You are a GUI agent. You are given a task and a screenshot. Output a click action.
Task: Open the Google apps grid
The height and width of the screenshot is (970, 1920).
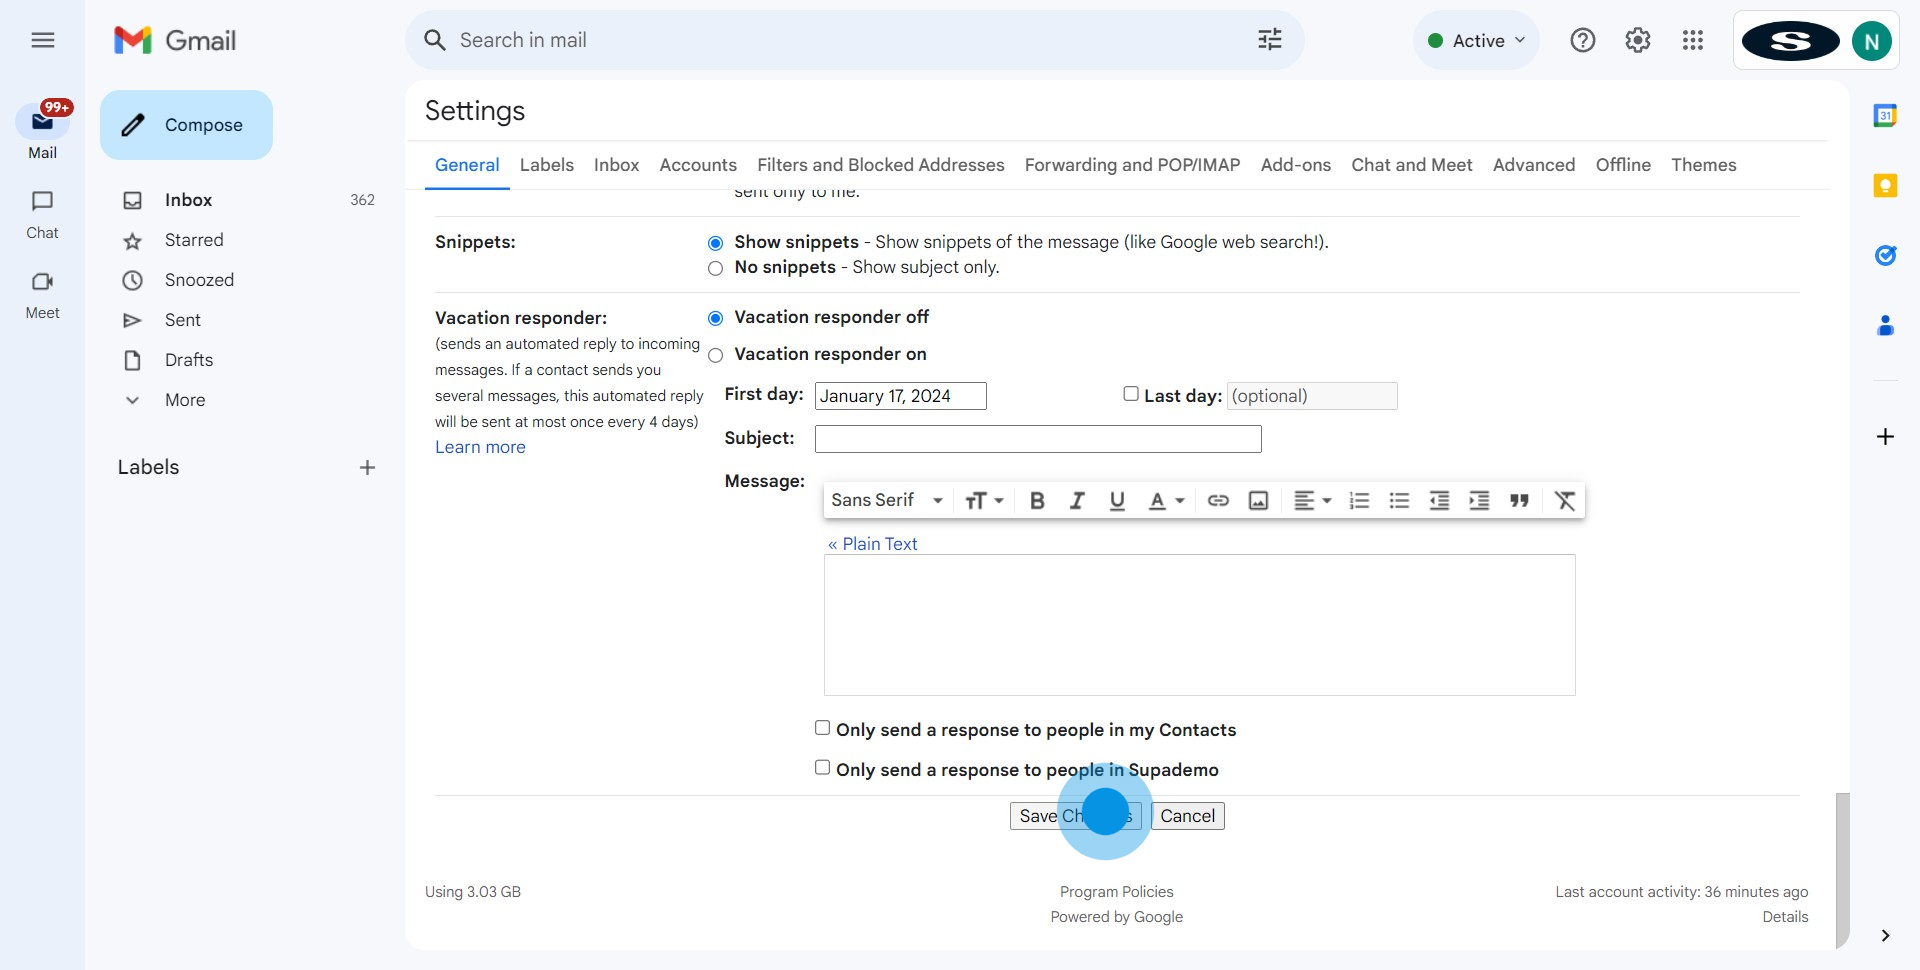1692,40
